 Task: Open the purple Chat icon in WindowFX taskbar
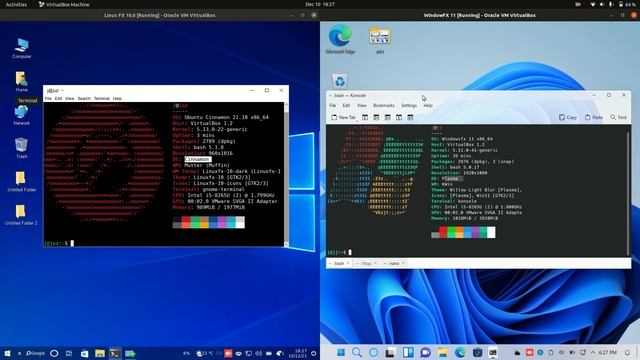[x=425, y=352]
